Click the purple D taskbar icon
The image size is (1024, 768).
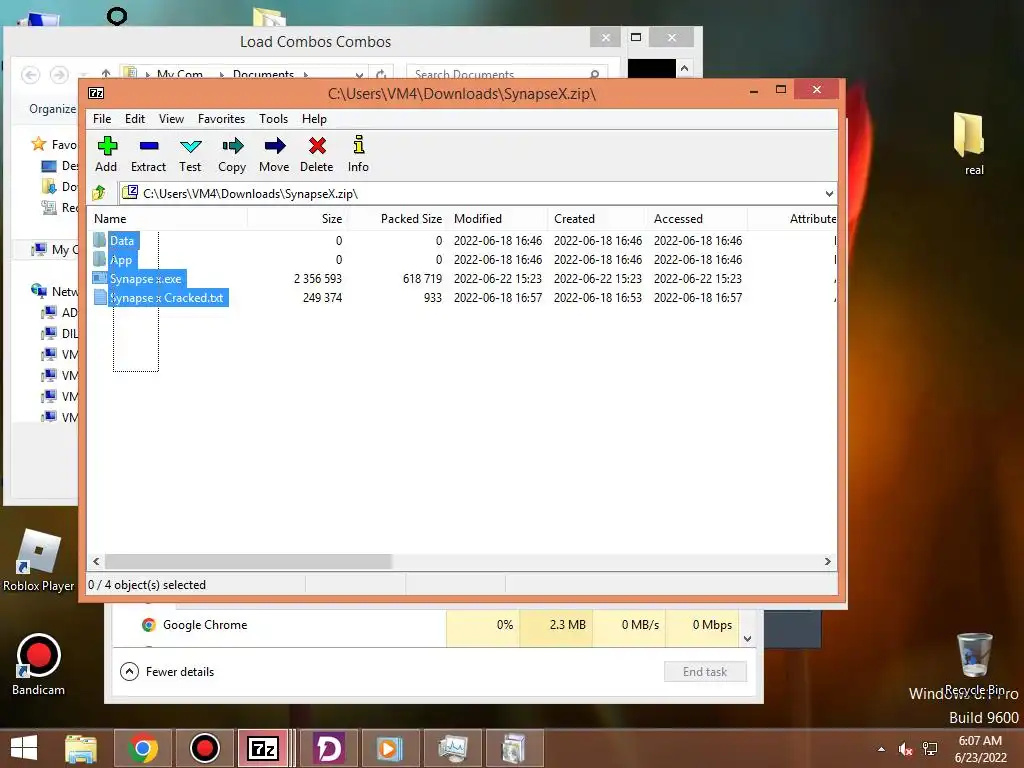click(328, 748)
